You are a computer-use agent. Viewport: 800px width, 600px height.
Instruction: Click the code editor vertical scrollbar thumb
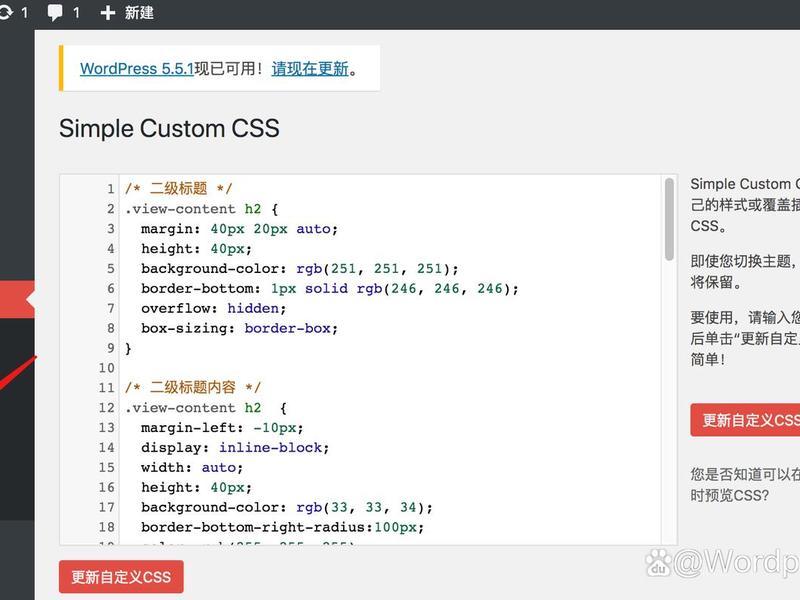point(669,219)
